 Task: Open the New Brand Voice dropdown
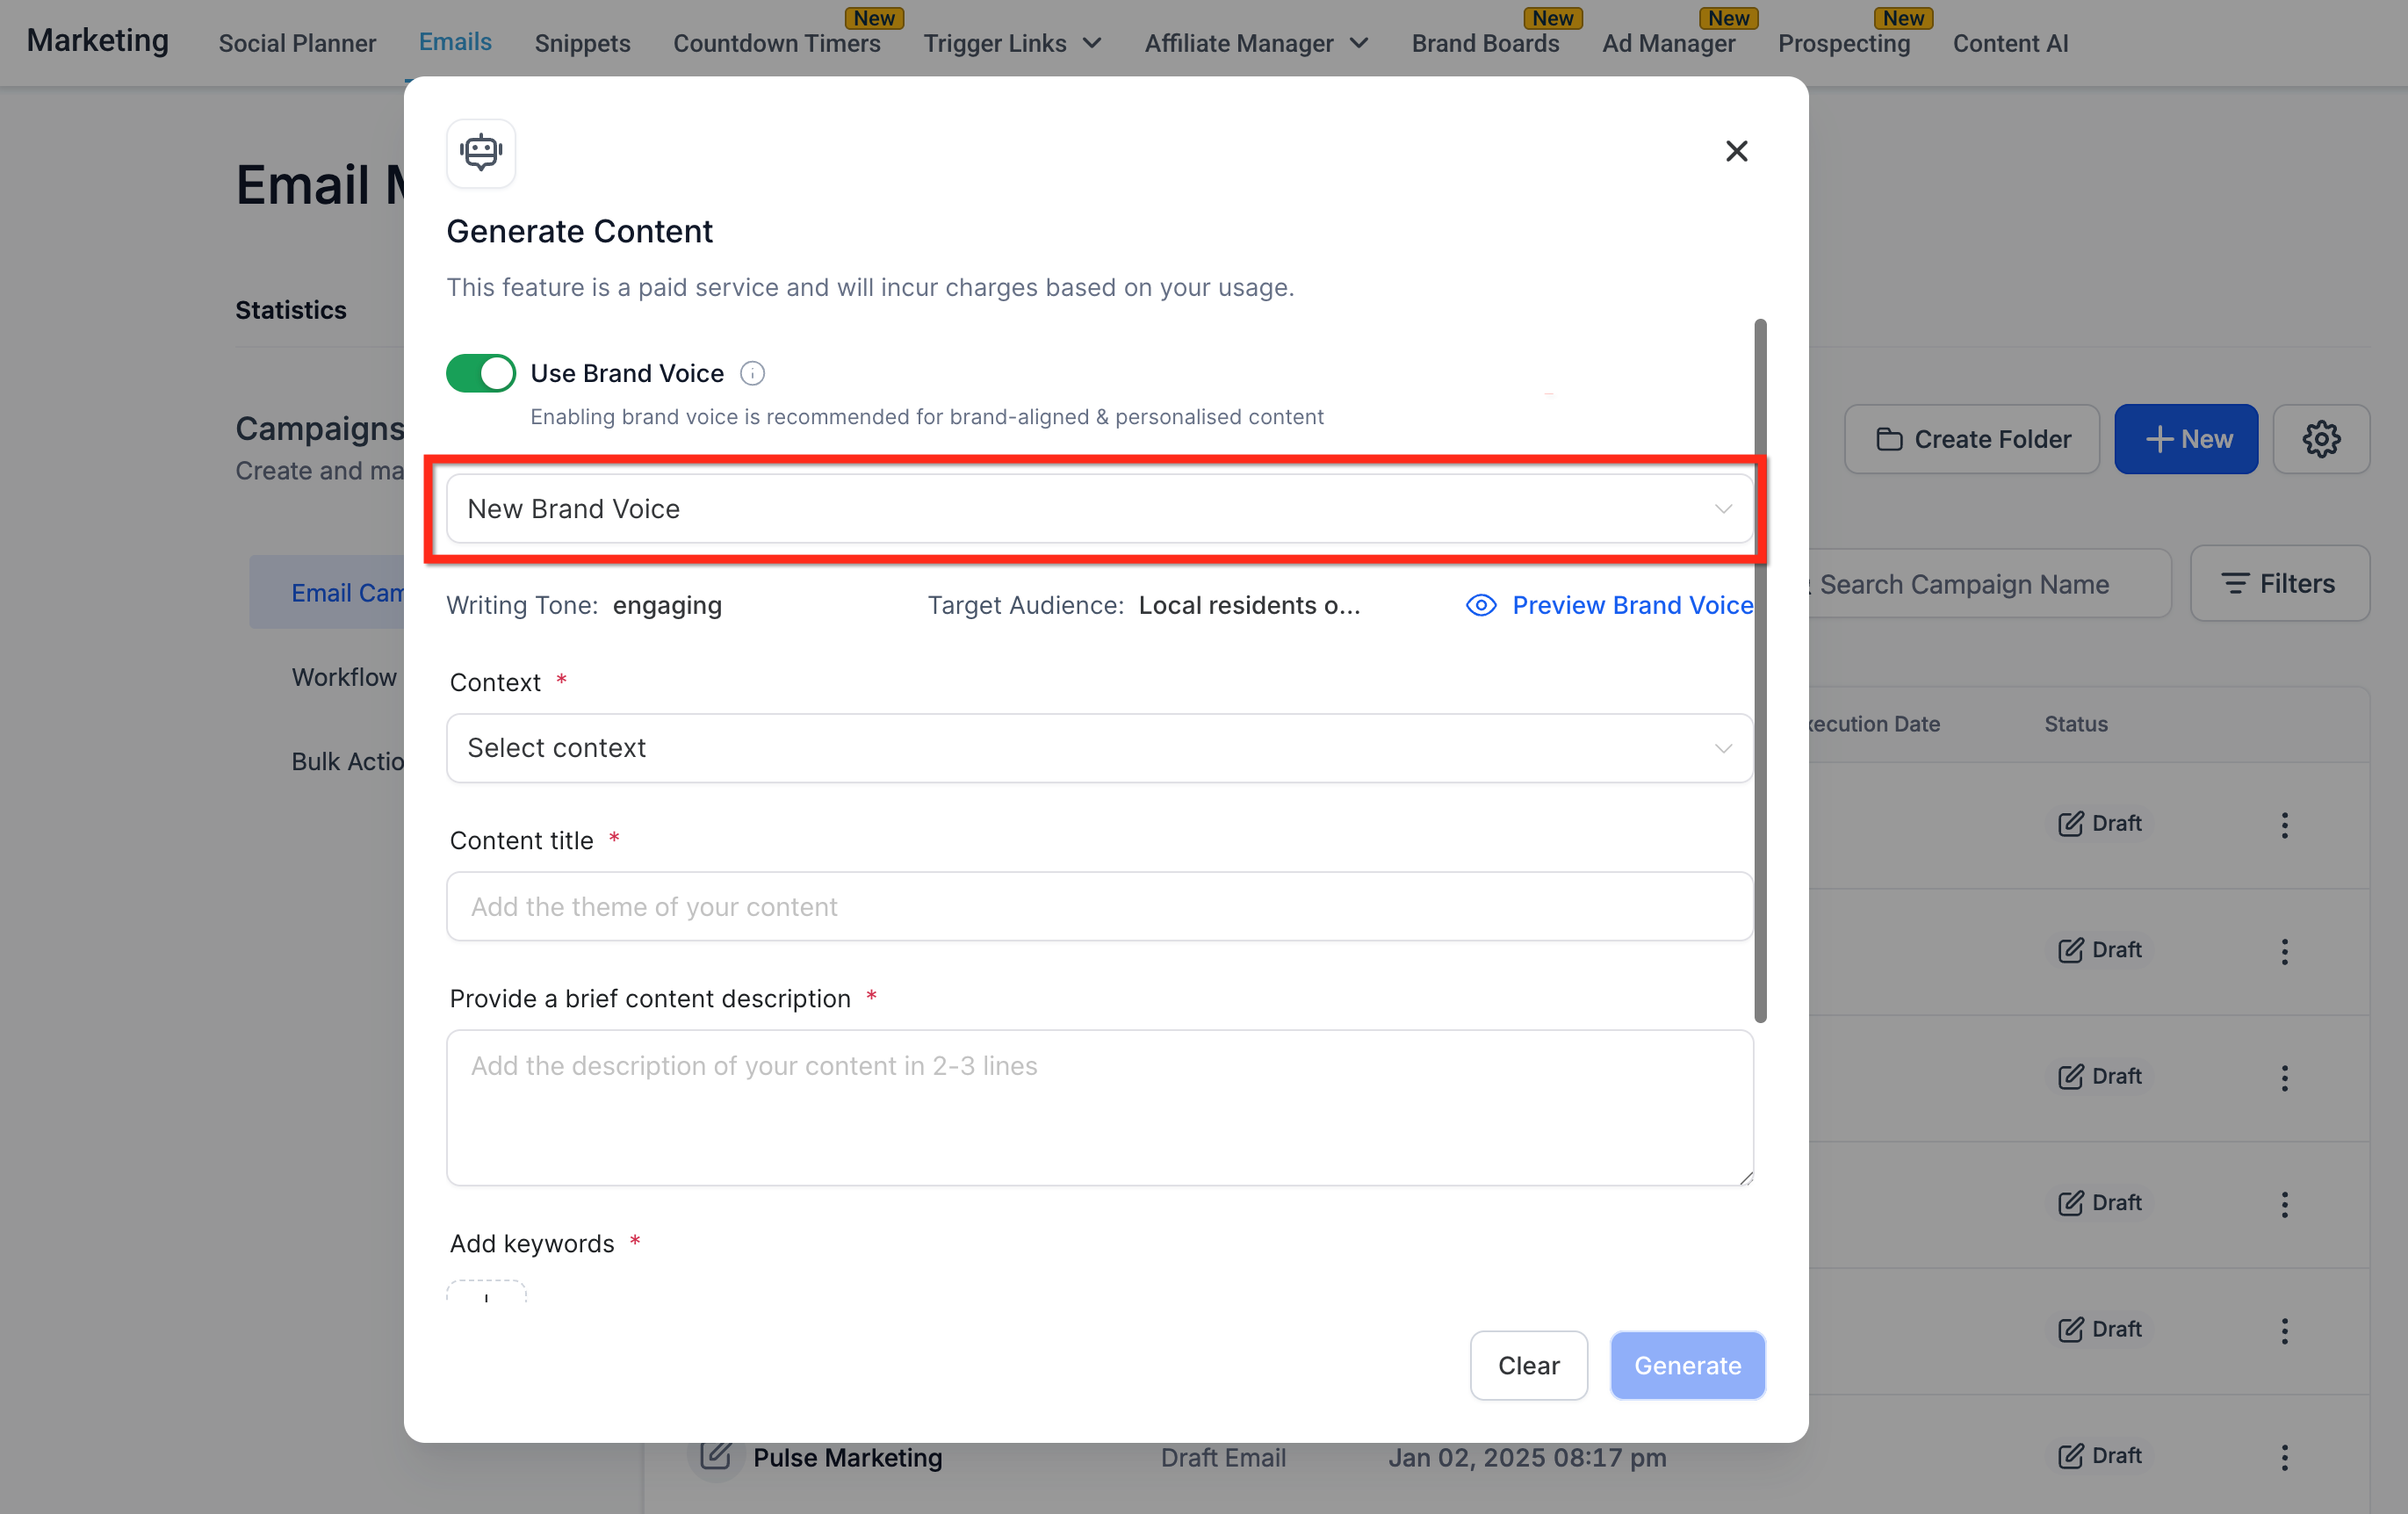[x=1098, y=509]
